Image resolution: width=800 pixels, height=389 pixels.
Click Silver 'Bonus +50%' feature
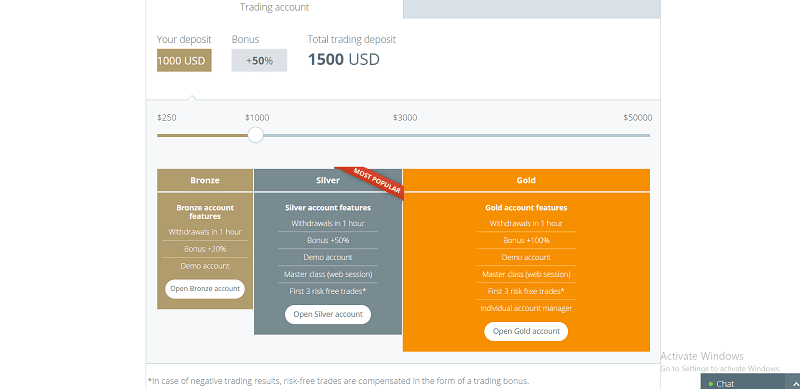(328, 240)
